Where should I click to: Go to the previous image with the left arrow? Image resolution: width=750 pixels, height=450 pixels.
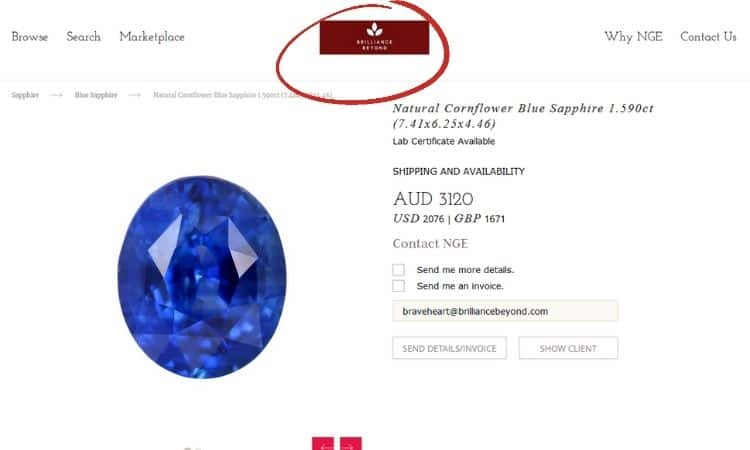(323, 443)
